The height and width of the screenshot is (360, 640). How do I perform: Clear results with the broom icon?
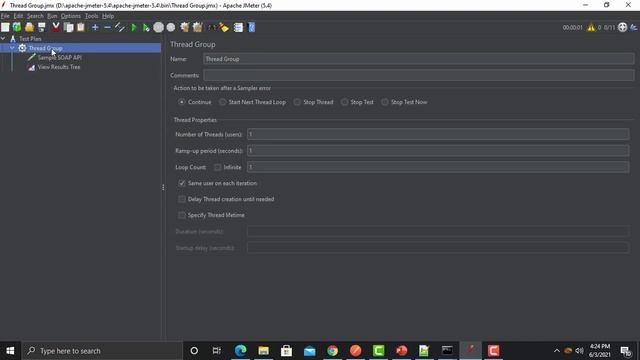[185, 27]
